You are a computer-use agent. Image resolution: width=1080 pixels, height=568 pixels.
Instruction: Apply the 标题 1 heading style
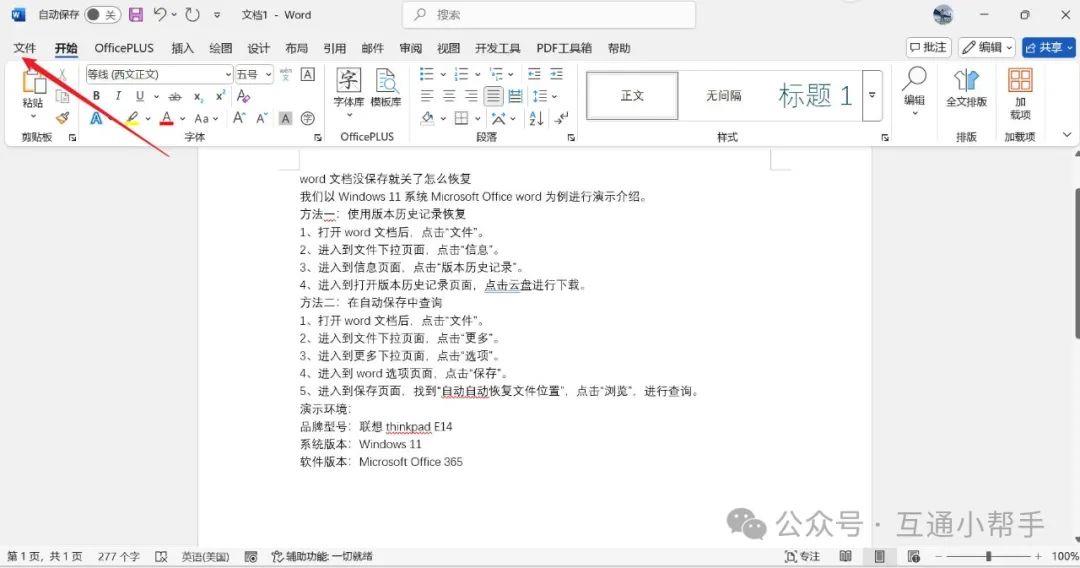tap(815, 96)
